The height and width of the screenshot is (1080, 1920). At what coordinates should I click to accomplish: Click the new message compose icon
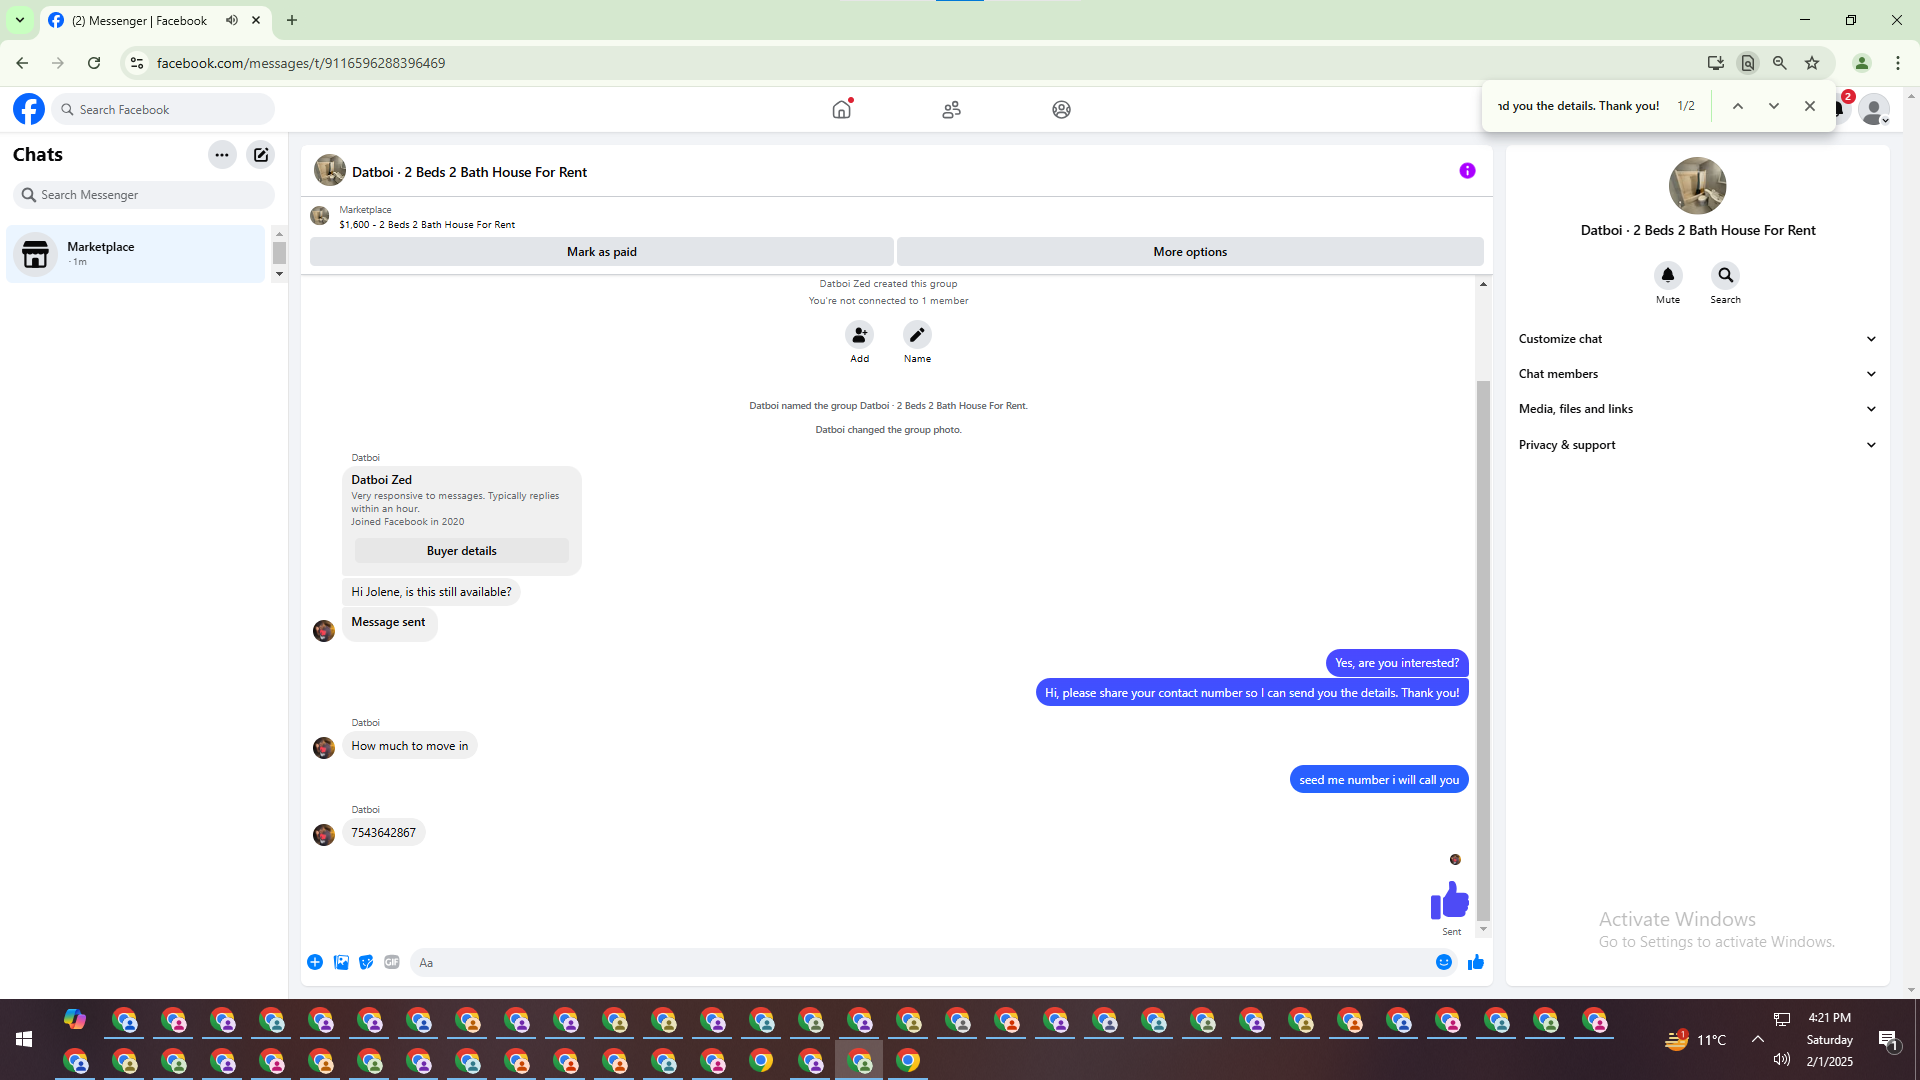tap(261, 155)
